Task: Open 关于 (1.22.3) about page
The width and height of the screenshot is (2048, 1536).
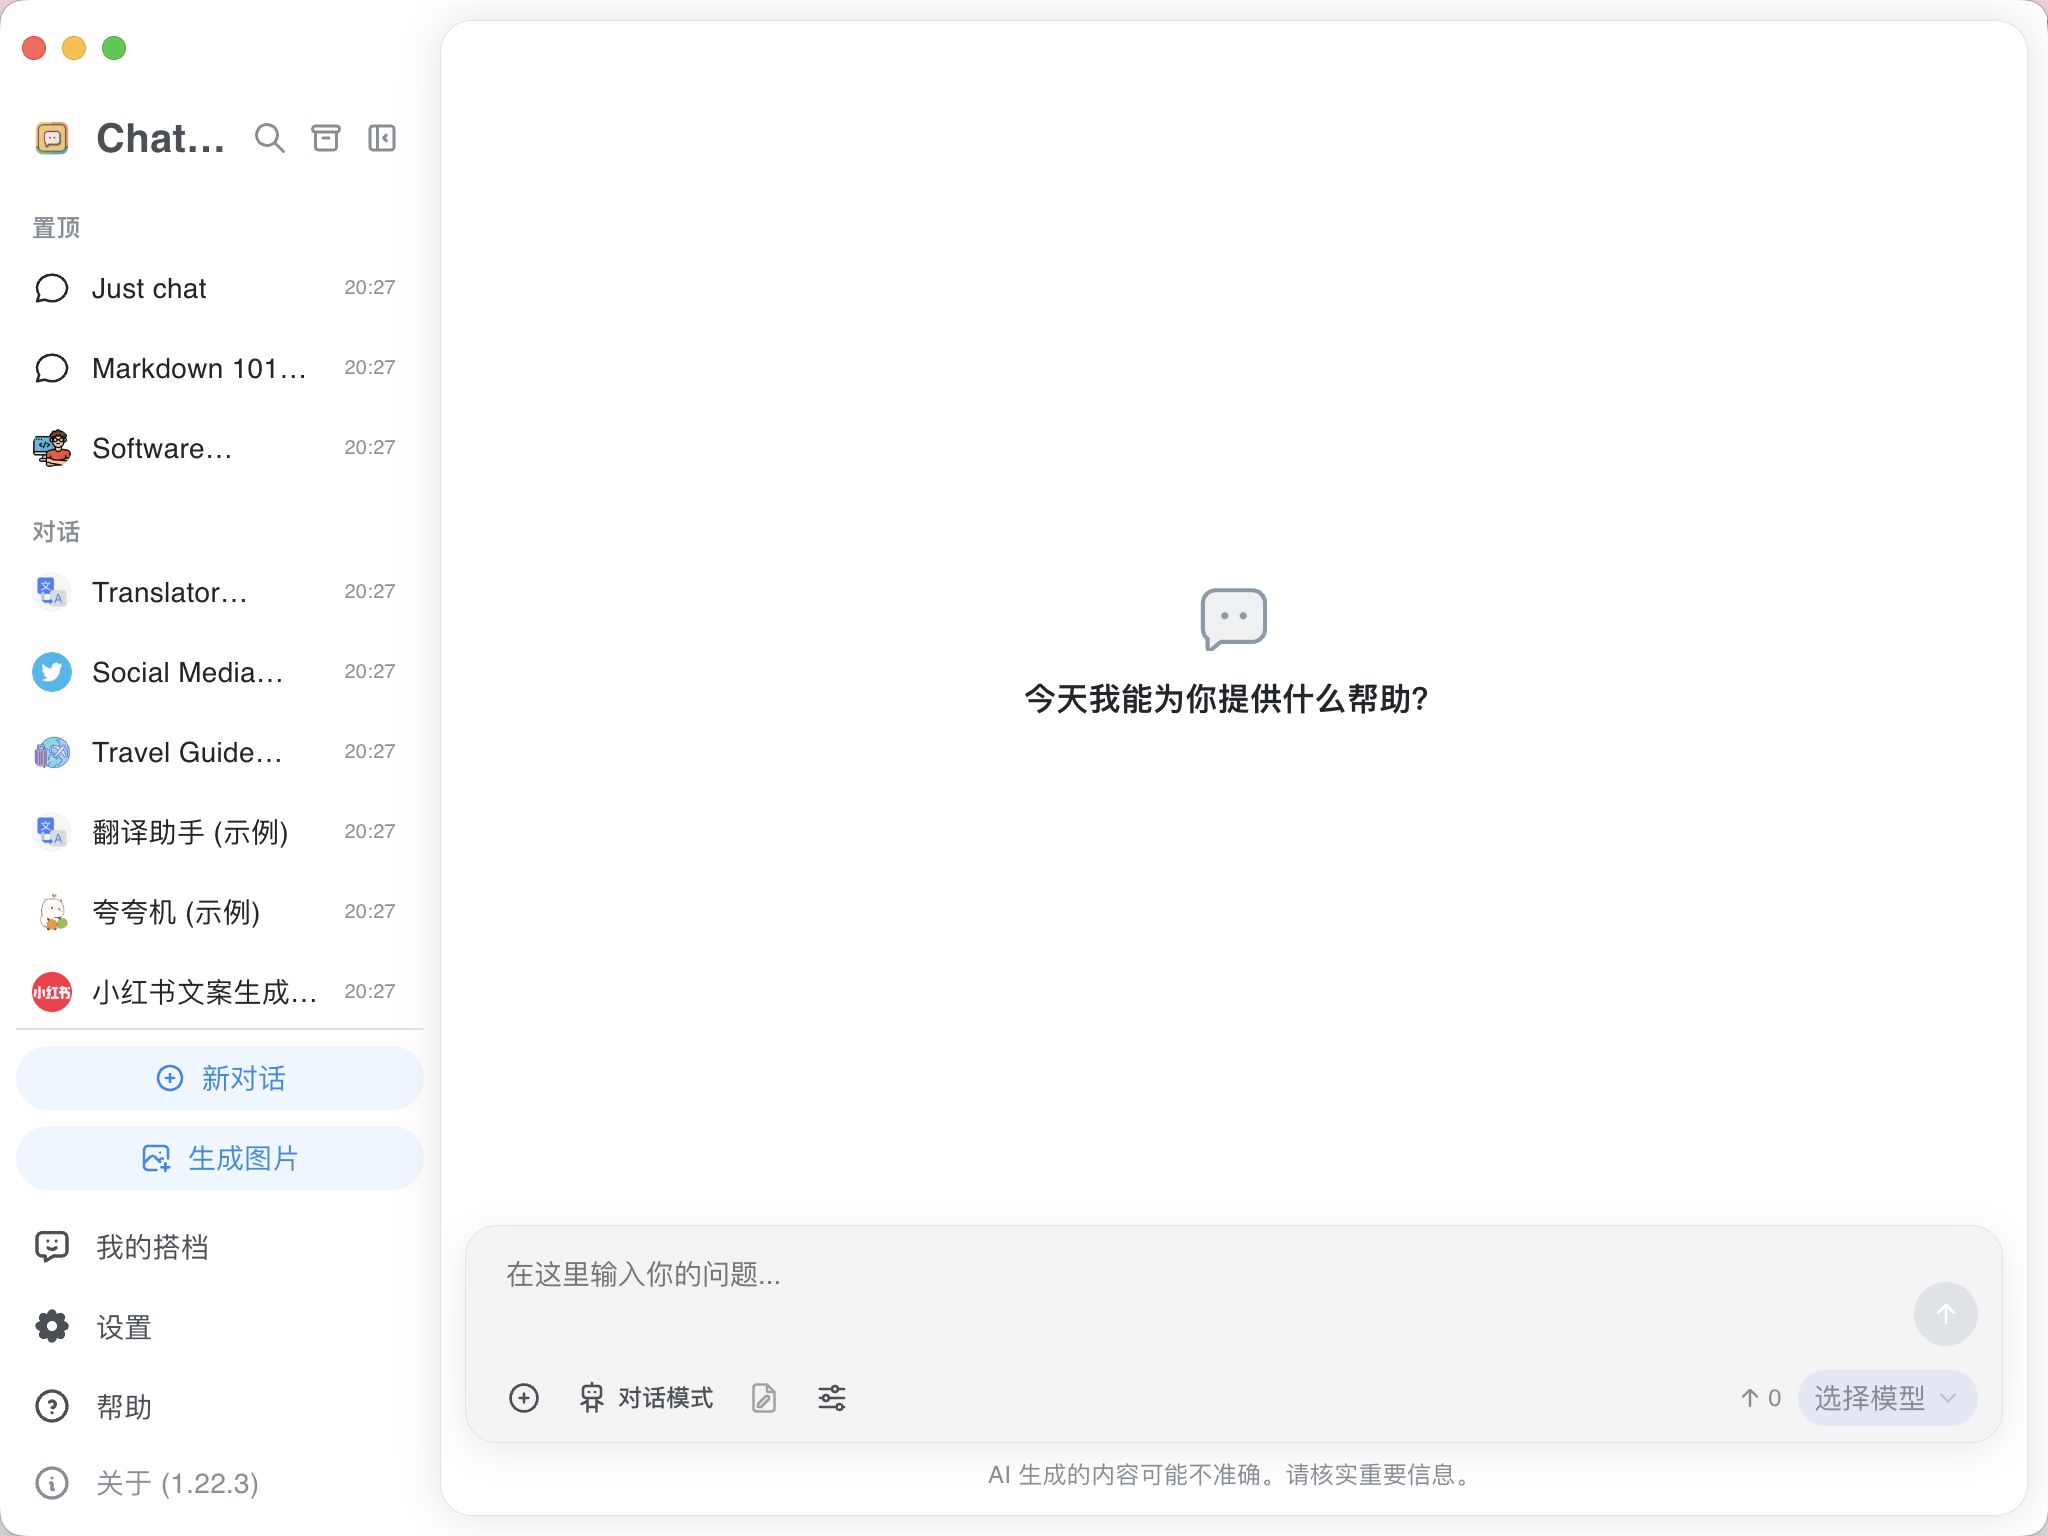Action: pyautogui.click(x=218, y=1483)
